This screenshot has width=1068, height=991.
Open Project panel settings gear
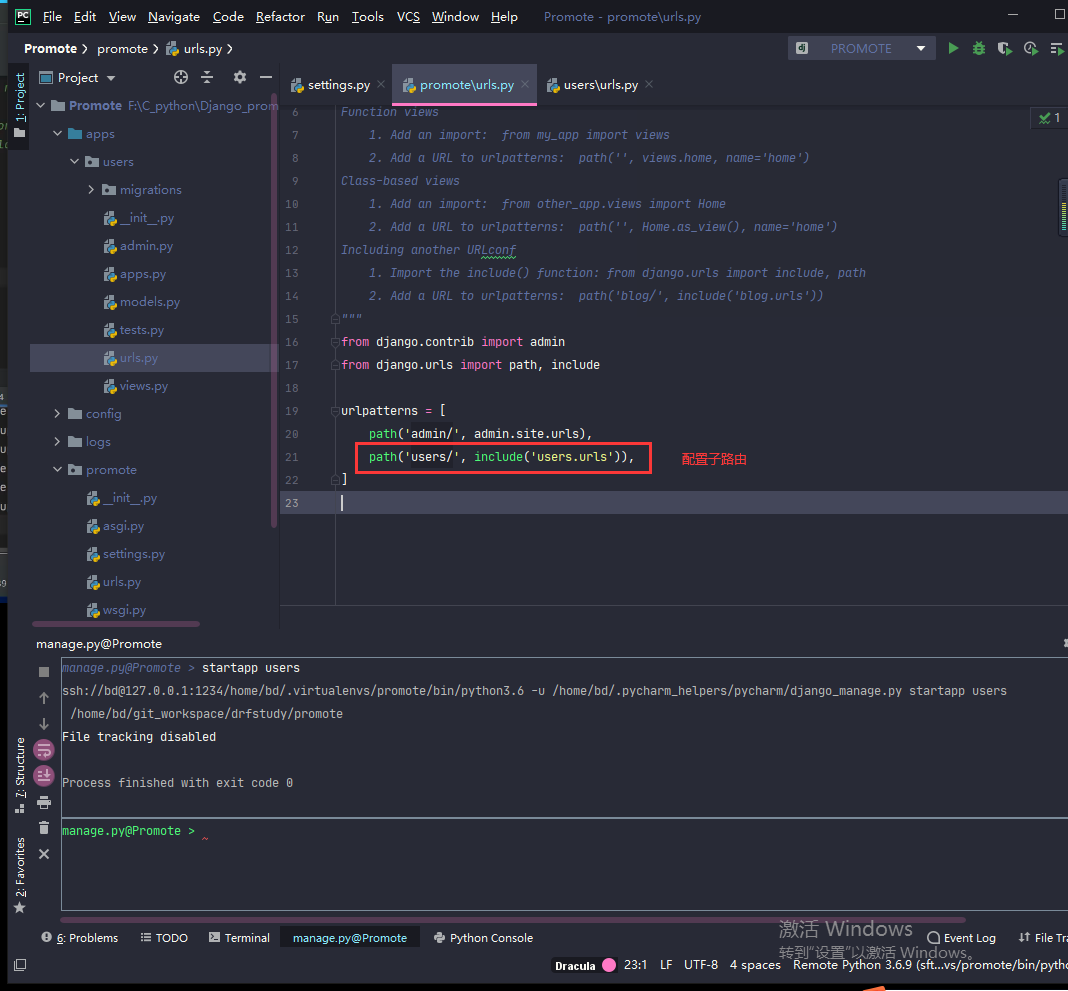[240, 78]
